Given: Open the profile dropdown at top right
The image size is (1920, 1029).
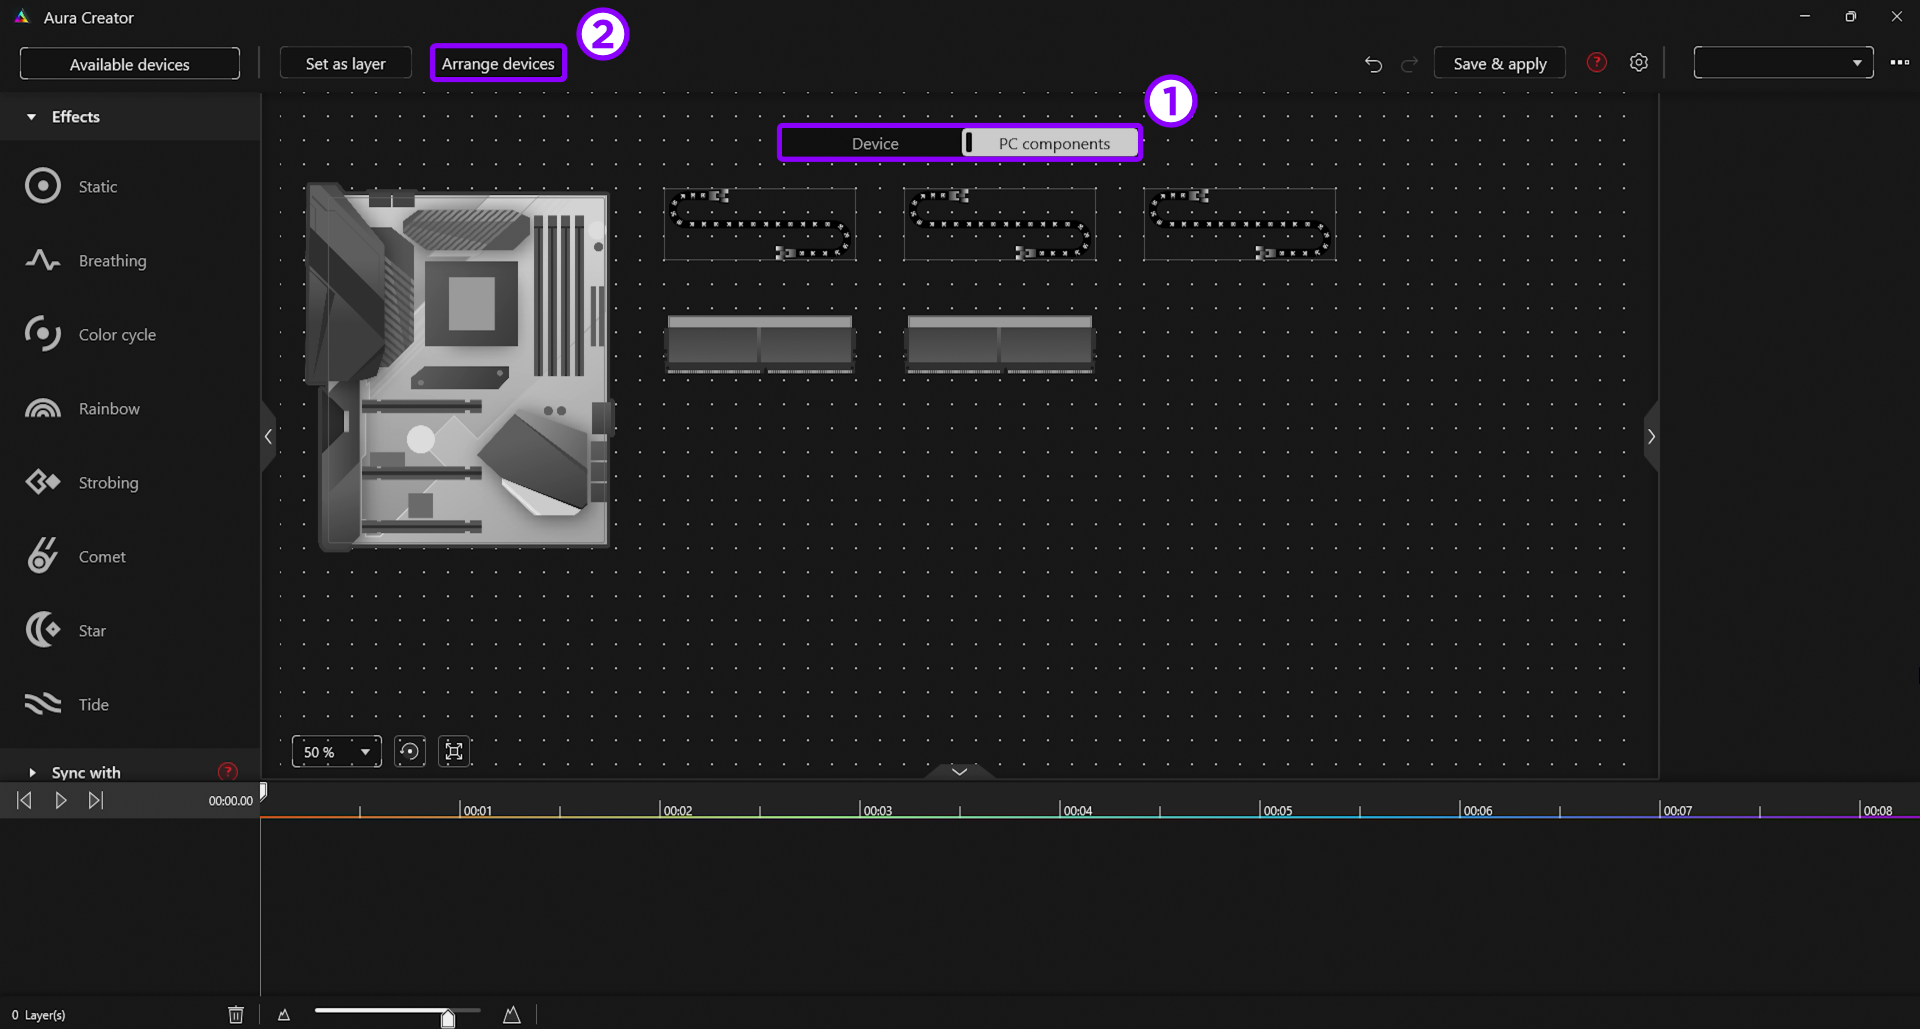Looking at the screenshot, I should click(1783, 62).
